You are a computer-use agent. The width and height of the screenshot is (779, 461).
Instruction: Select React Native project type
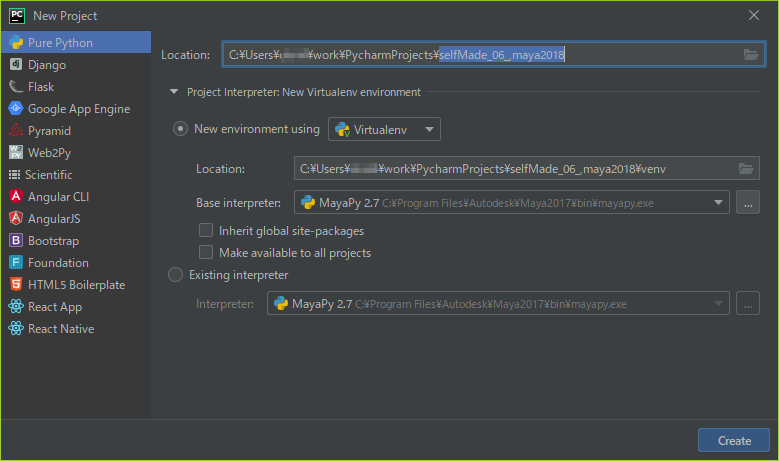pos(76,328)
